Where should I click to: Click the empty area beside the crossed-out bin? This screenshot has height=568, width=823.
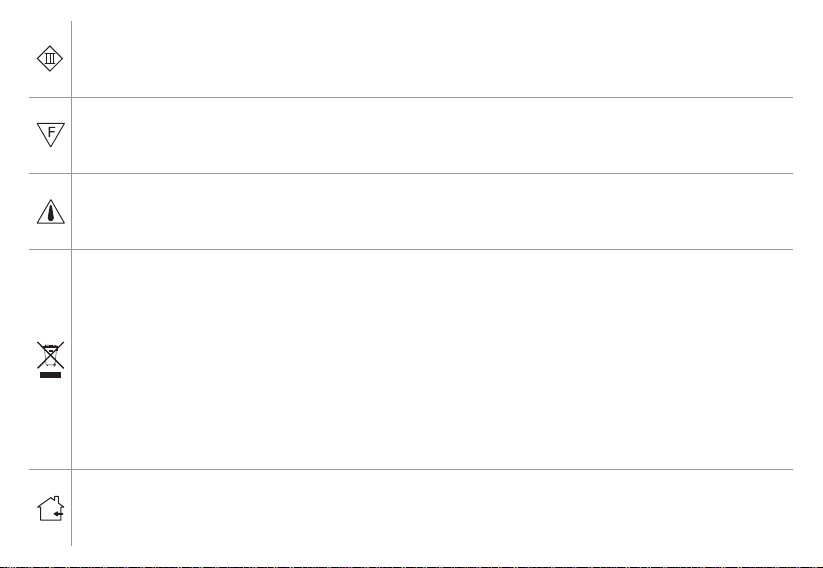(432, 360)
